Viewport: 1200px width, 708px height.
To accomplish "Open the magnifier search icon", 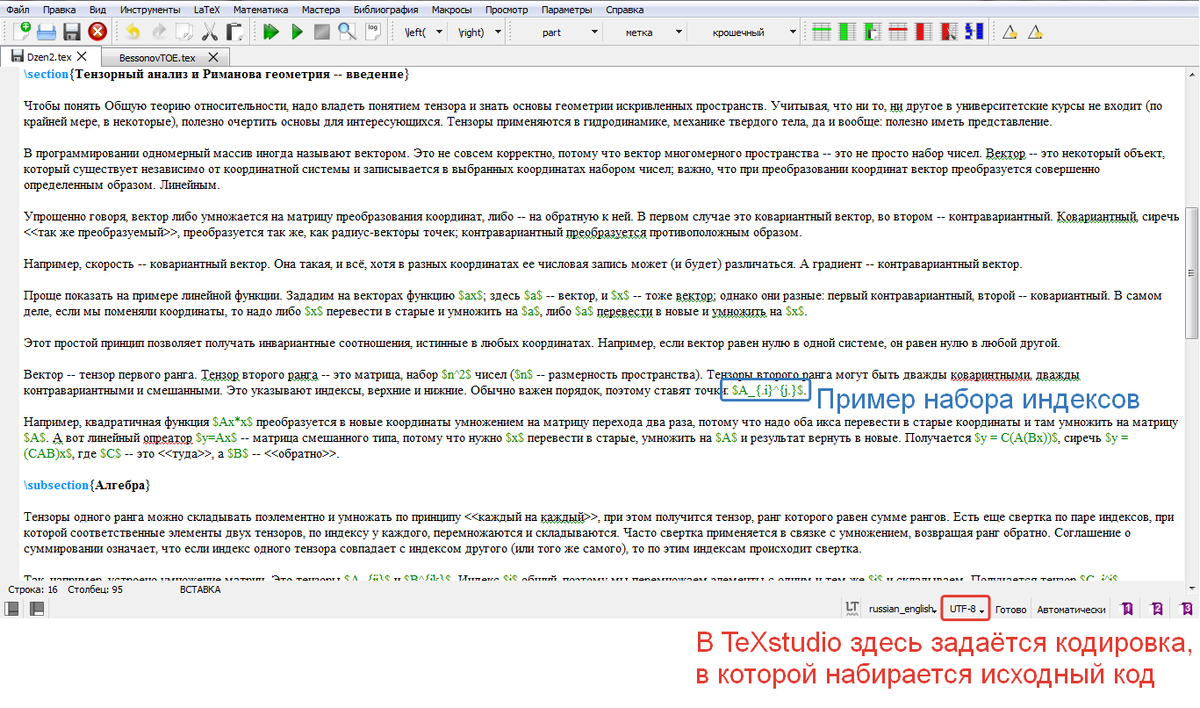I will pos(346,31).
